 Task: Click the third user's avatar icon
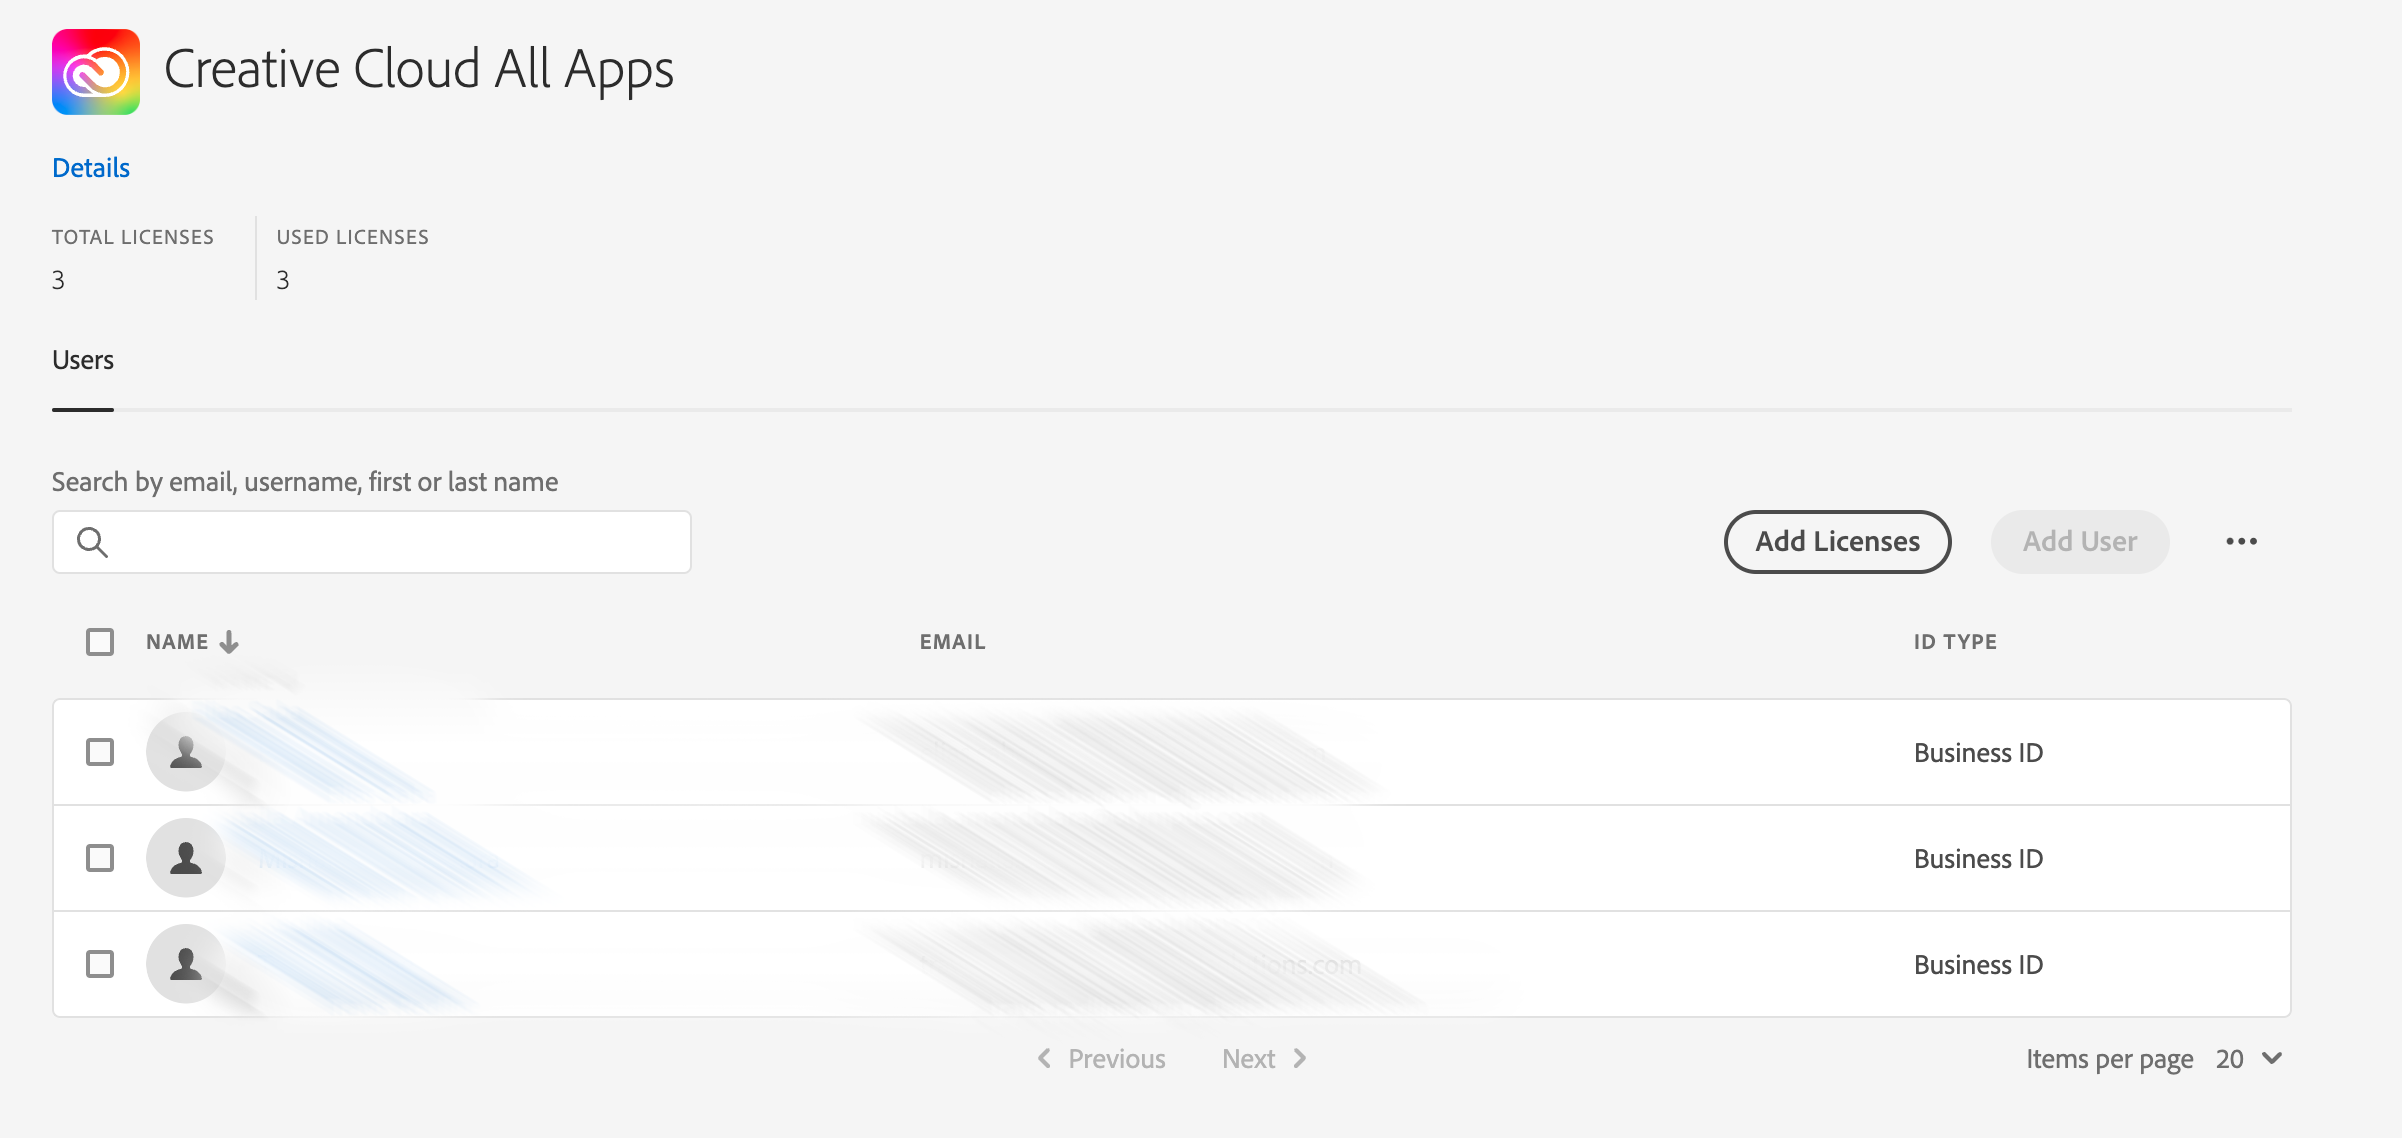[185, 964]
